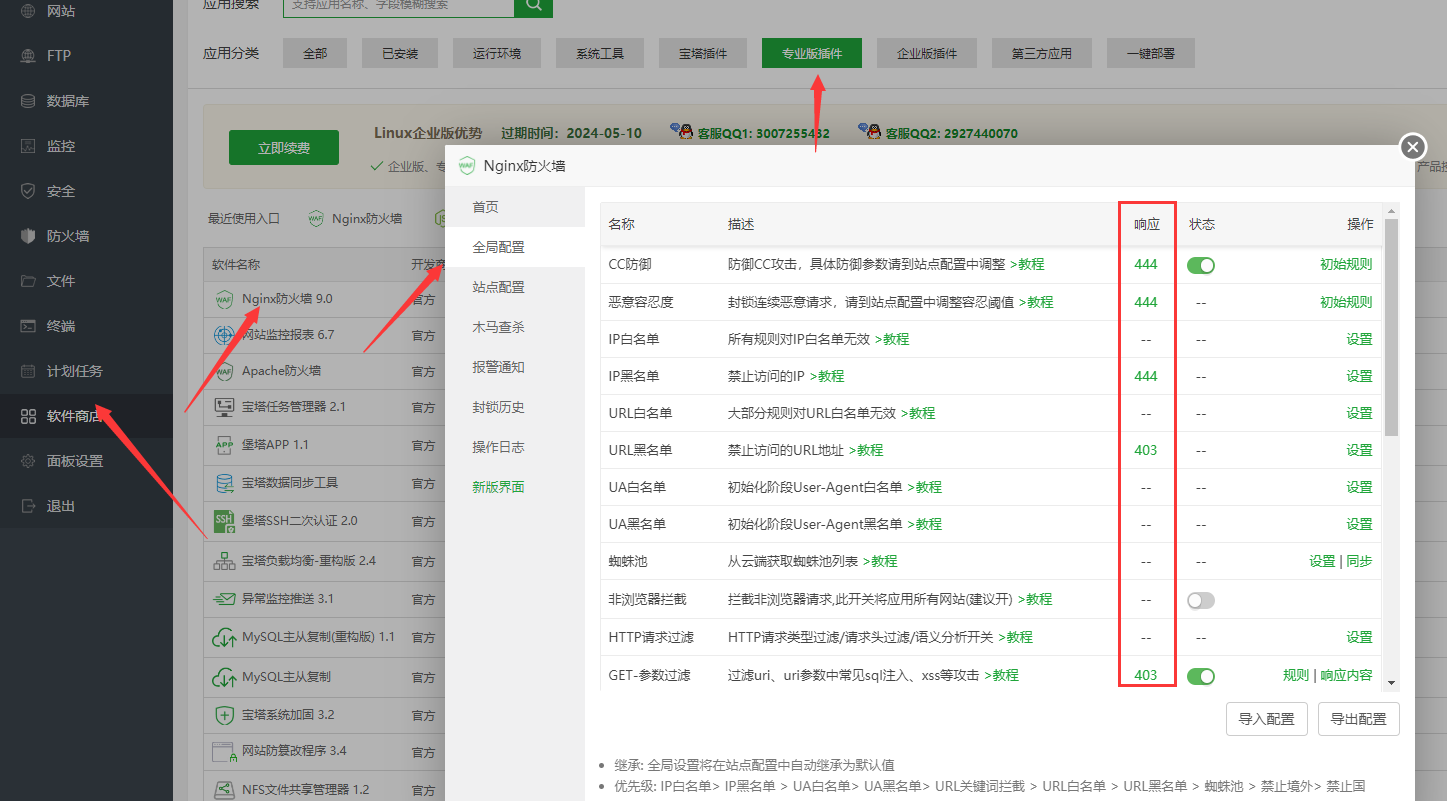The image size is (1447, 801).
Task: Toggle the GET-参数过滤 switch
Action: (1201, 676)
